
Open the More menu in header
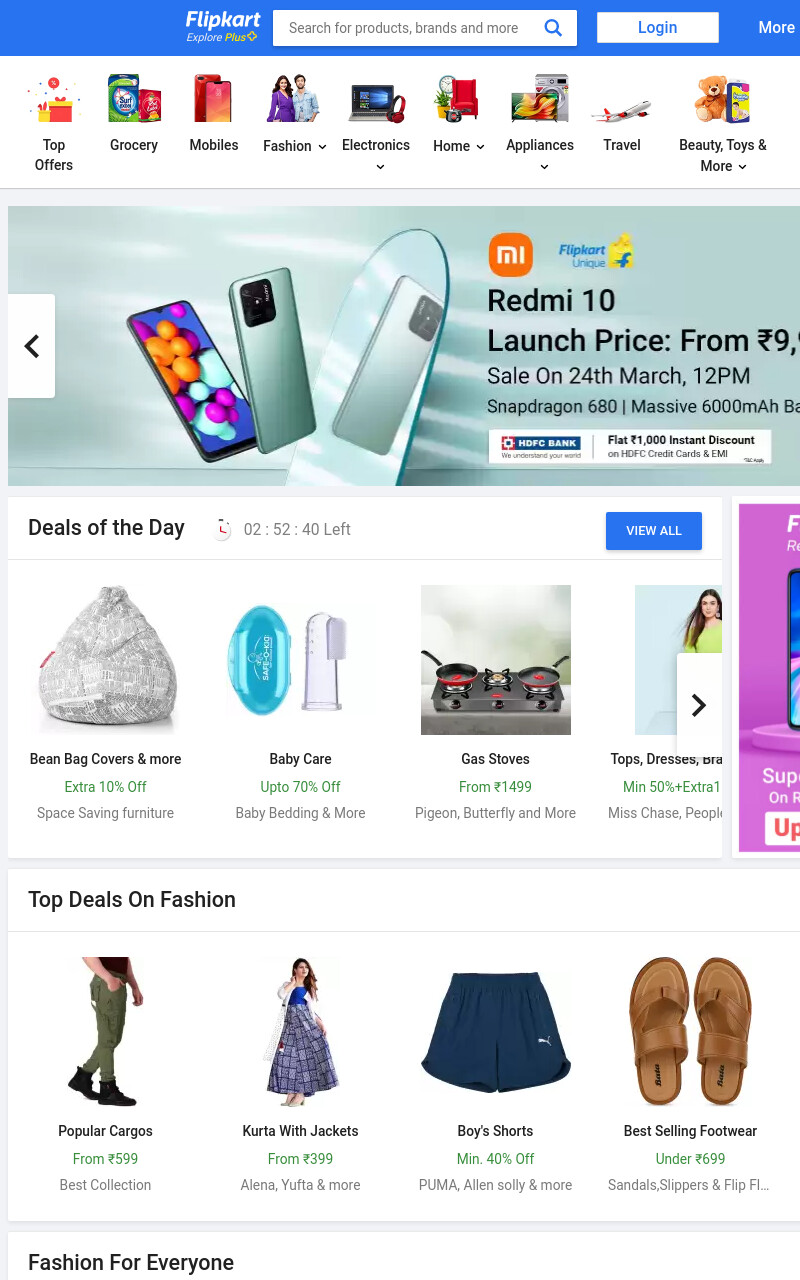click(x=776, y=28)
